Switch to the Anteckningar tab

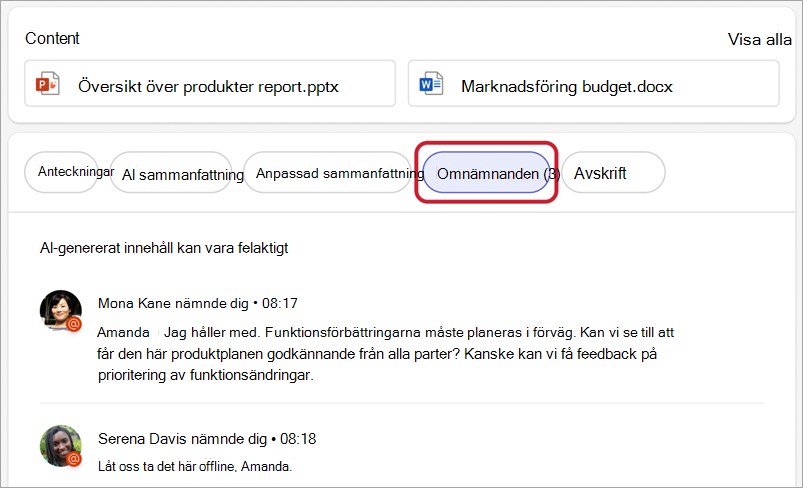[x=61, y=173]
